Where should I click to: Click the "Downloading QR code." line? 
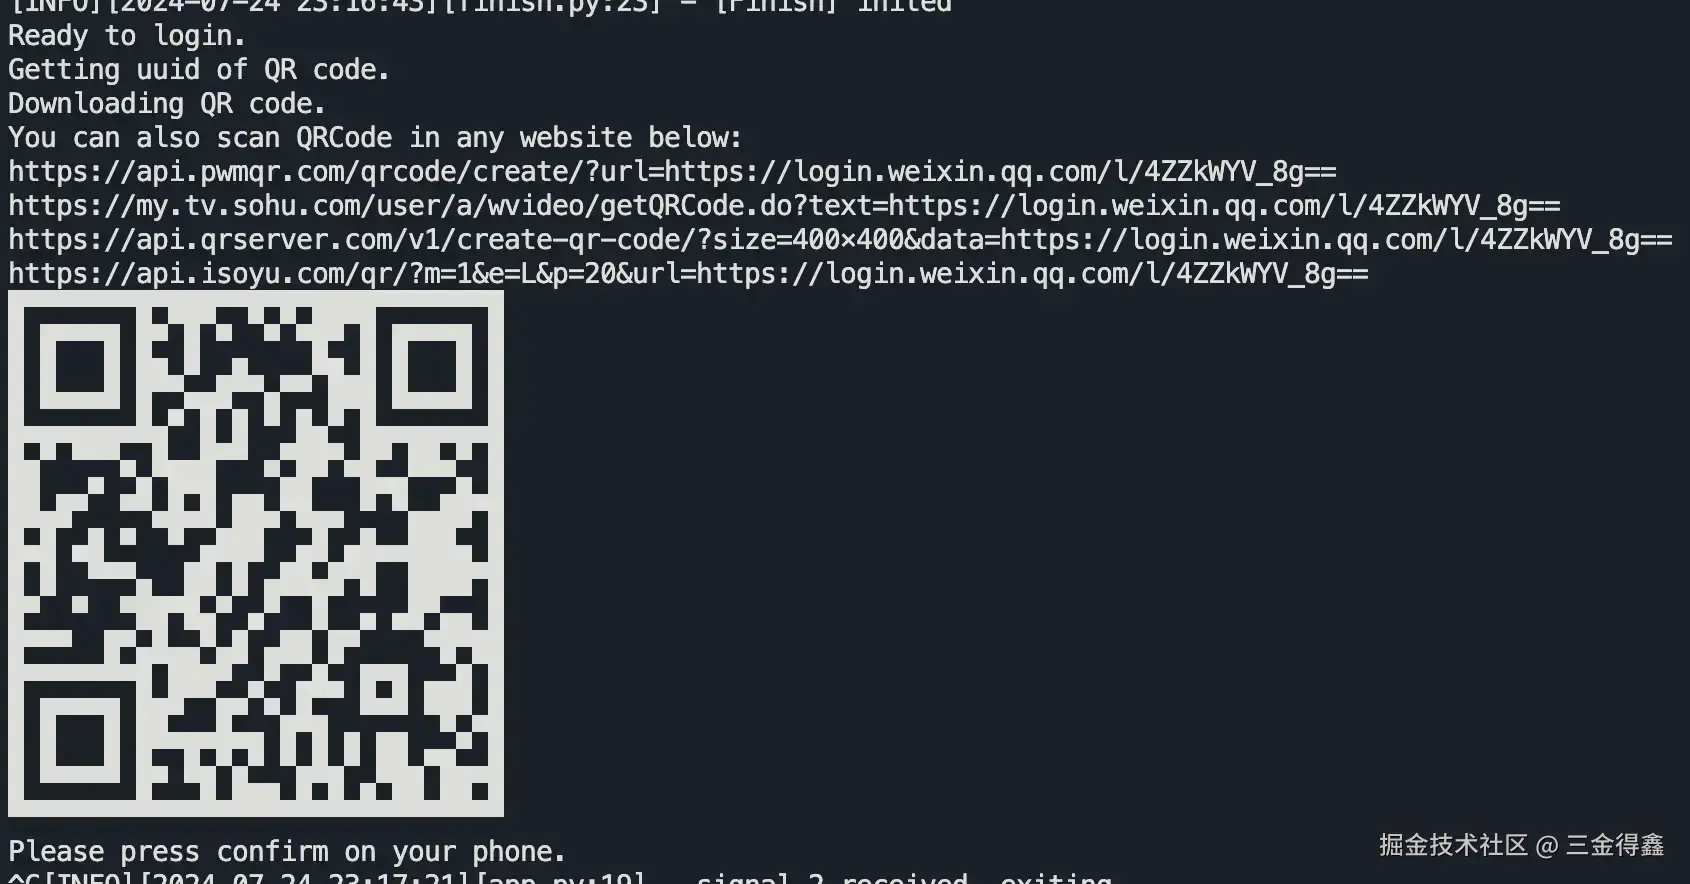coord(167,104)
